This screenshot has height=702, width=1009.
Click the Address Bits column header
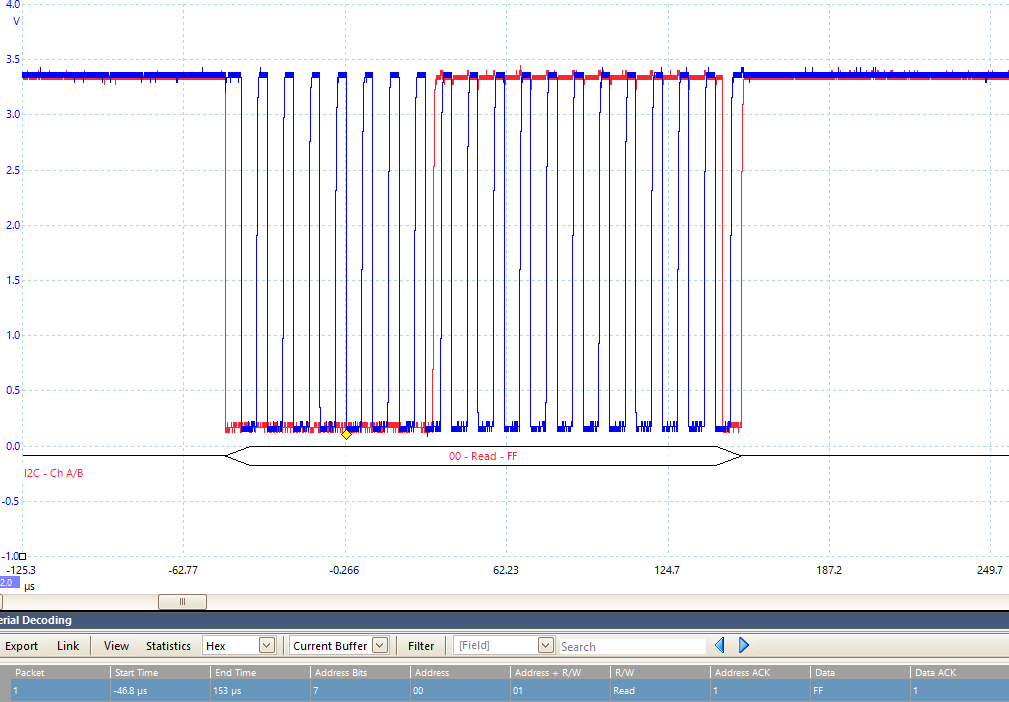tap(360, 672)
